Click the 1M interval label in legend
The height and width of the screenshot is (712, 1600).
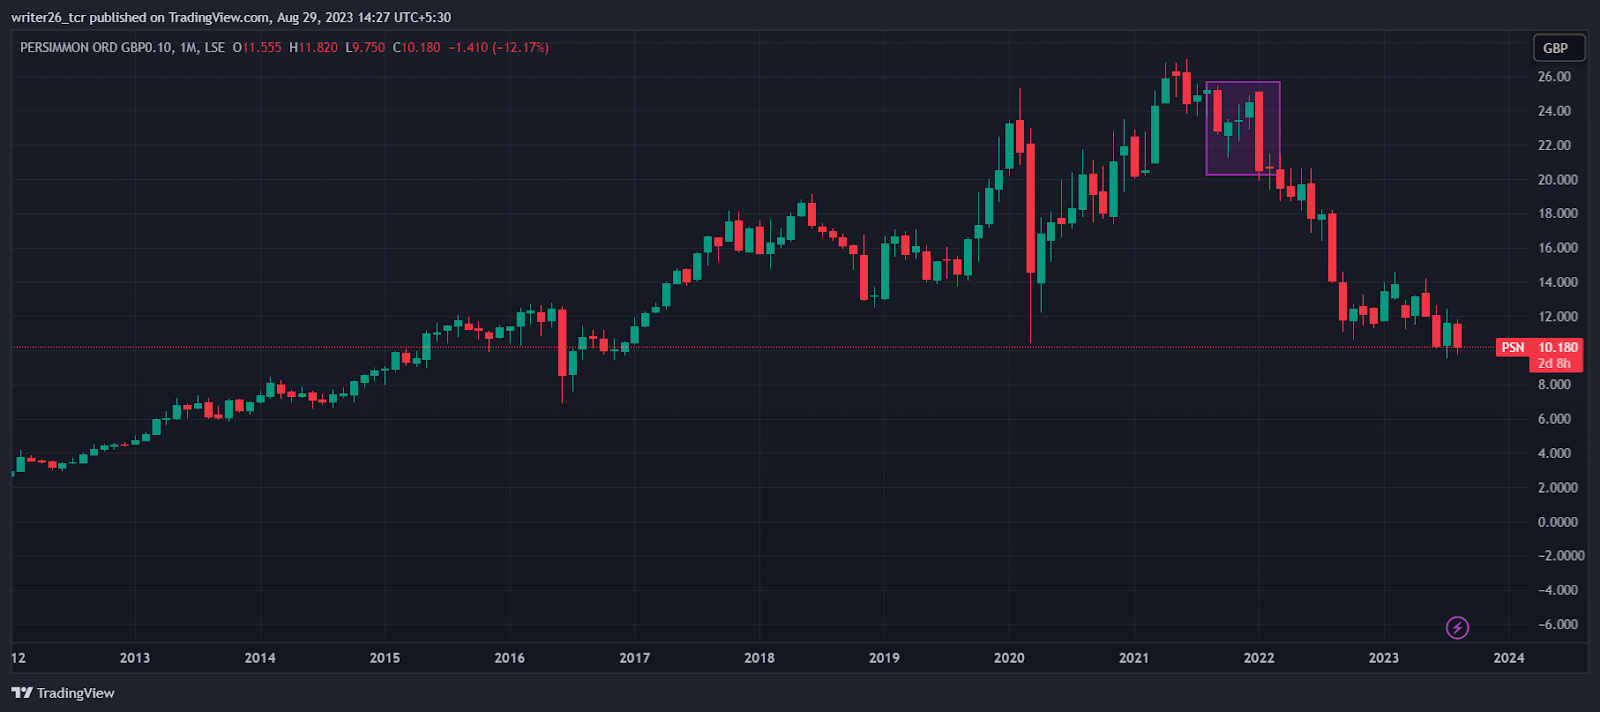coord(189,47)
